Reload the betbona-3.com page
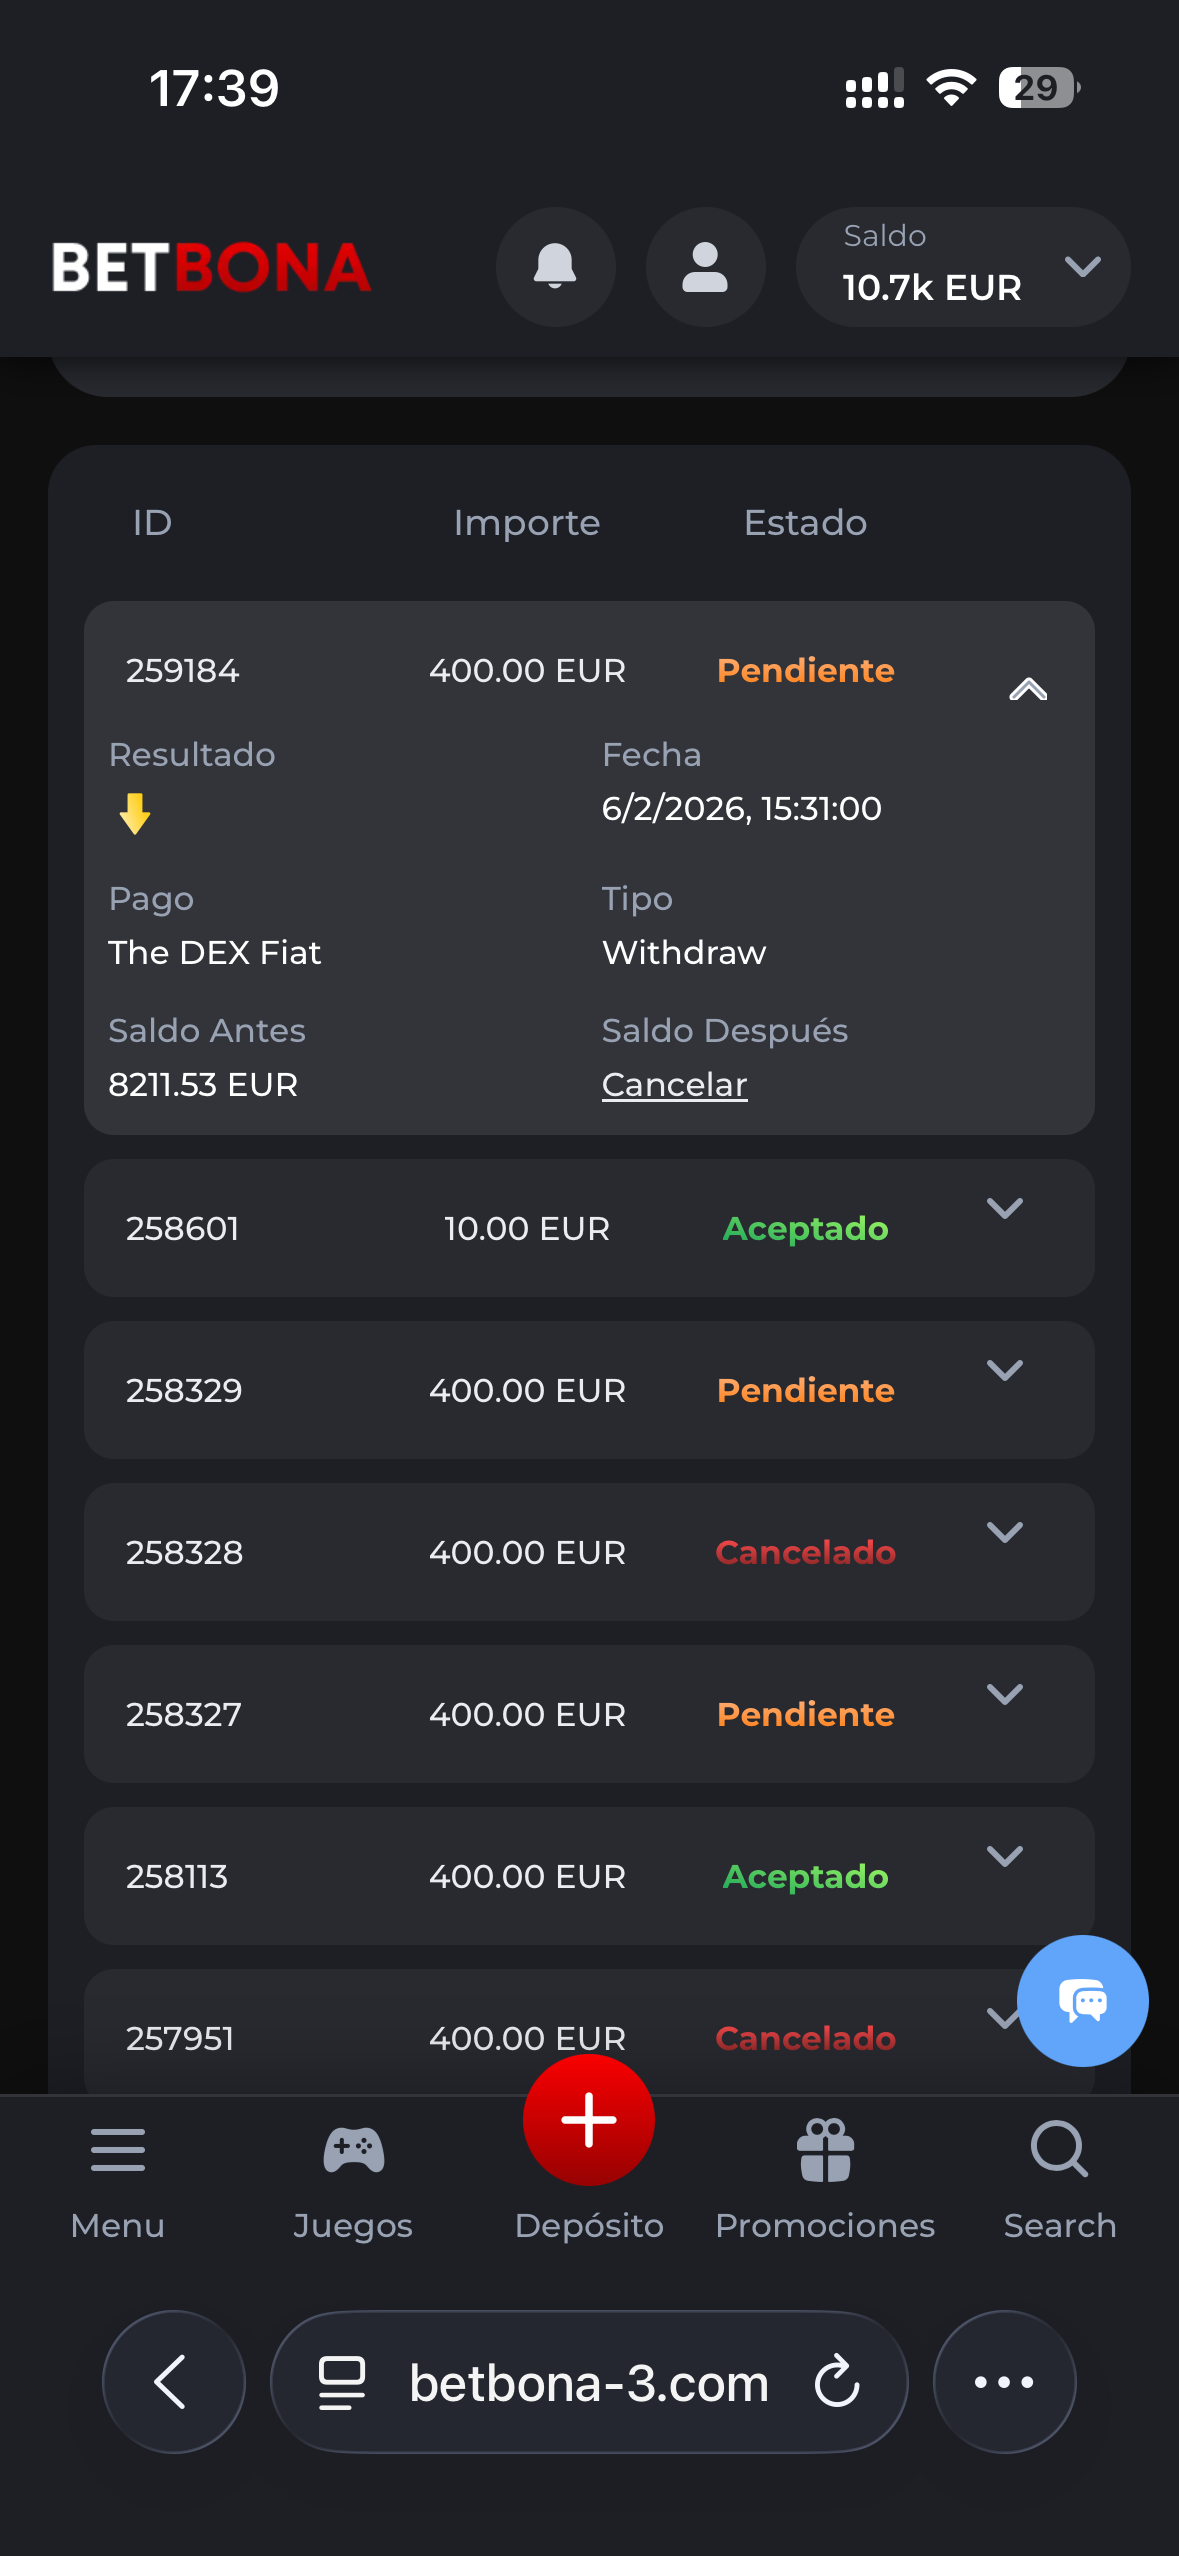Viewport: 1179px width, 2556px height. pyautogui.click(x=837, y=2382)
